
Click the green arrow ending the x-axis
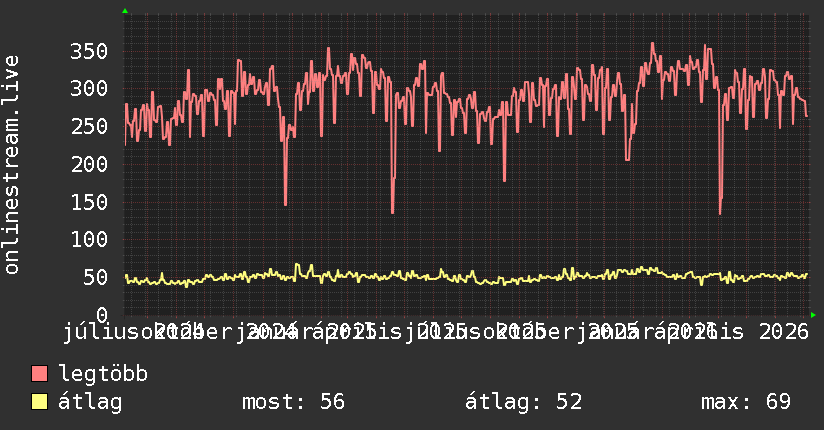pos(813,315)
